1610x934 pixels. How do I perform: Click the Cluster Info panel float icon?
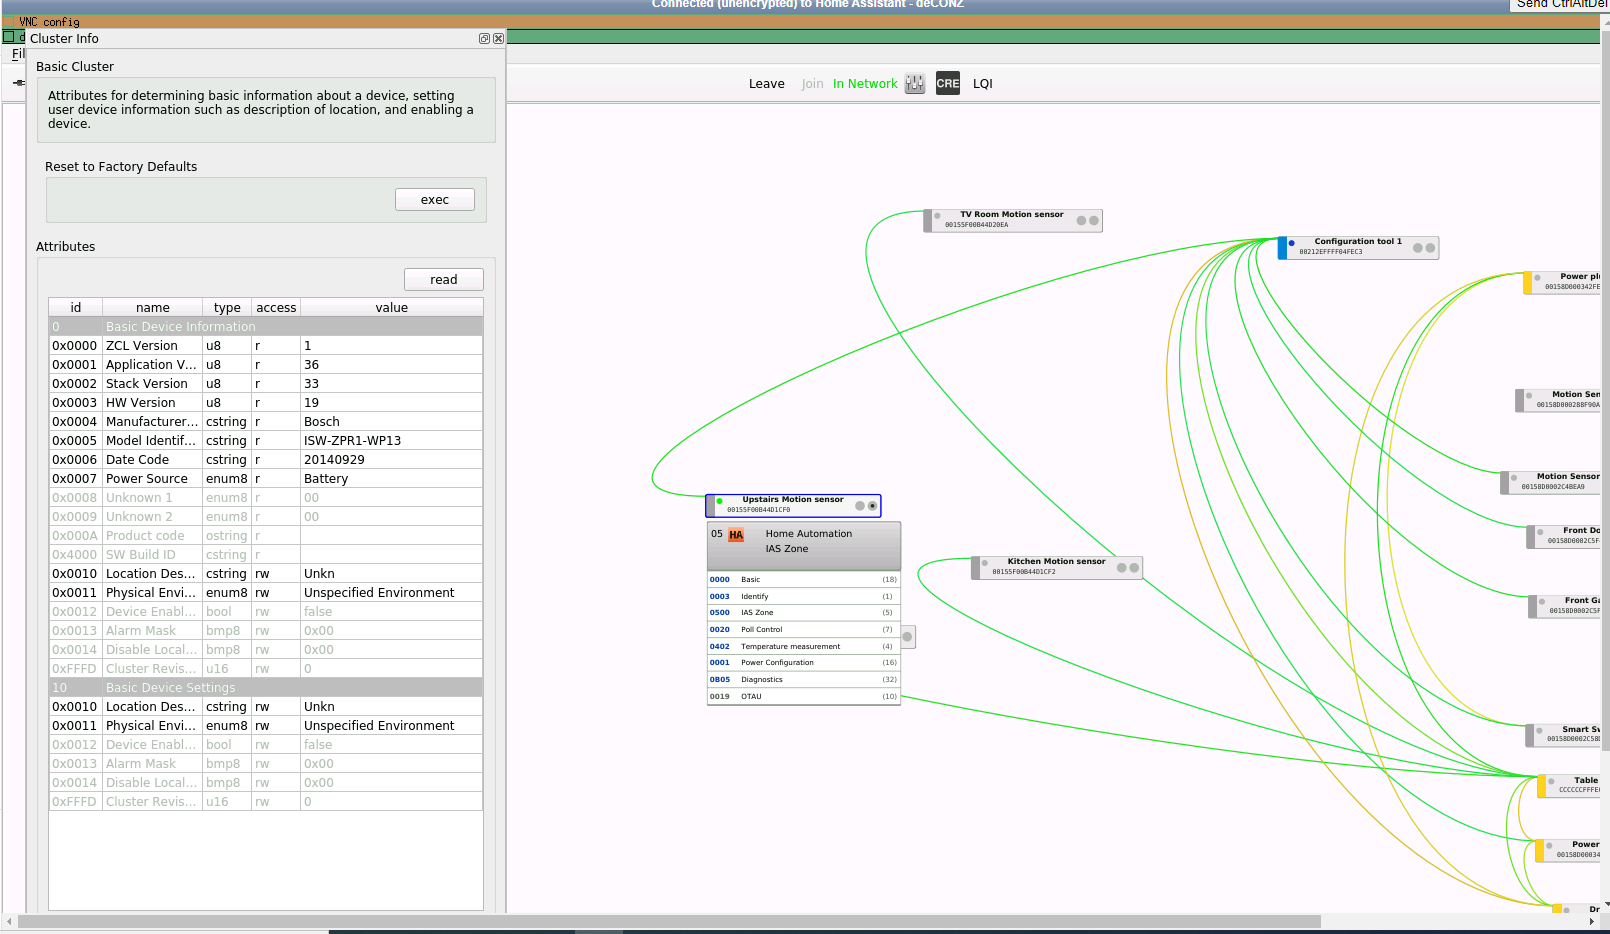[484, 39]
